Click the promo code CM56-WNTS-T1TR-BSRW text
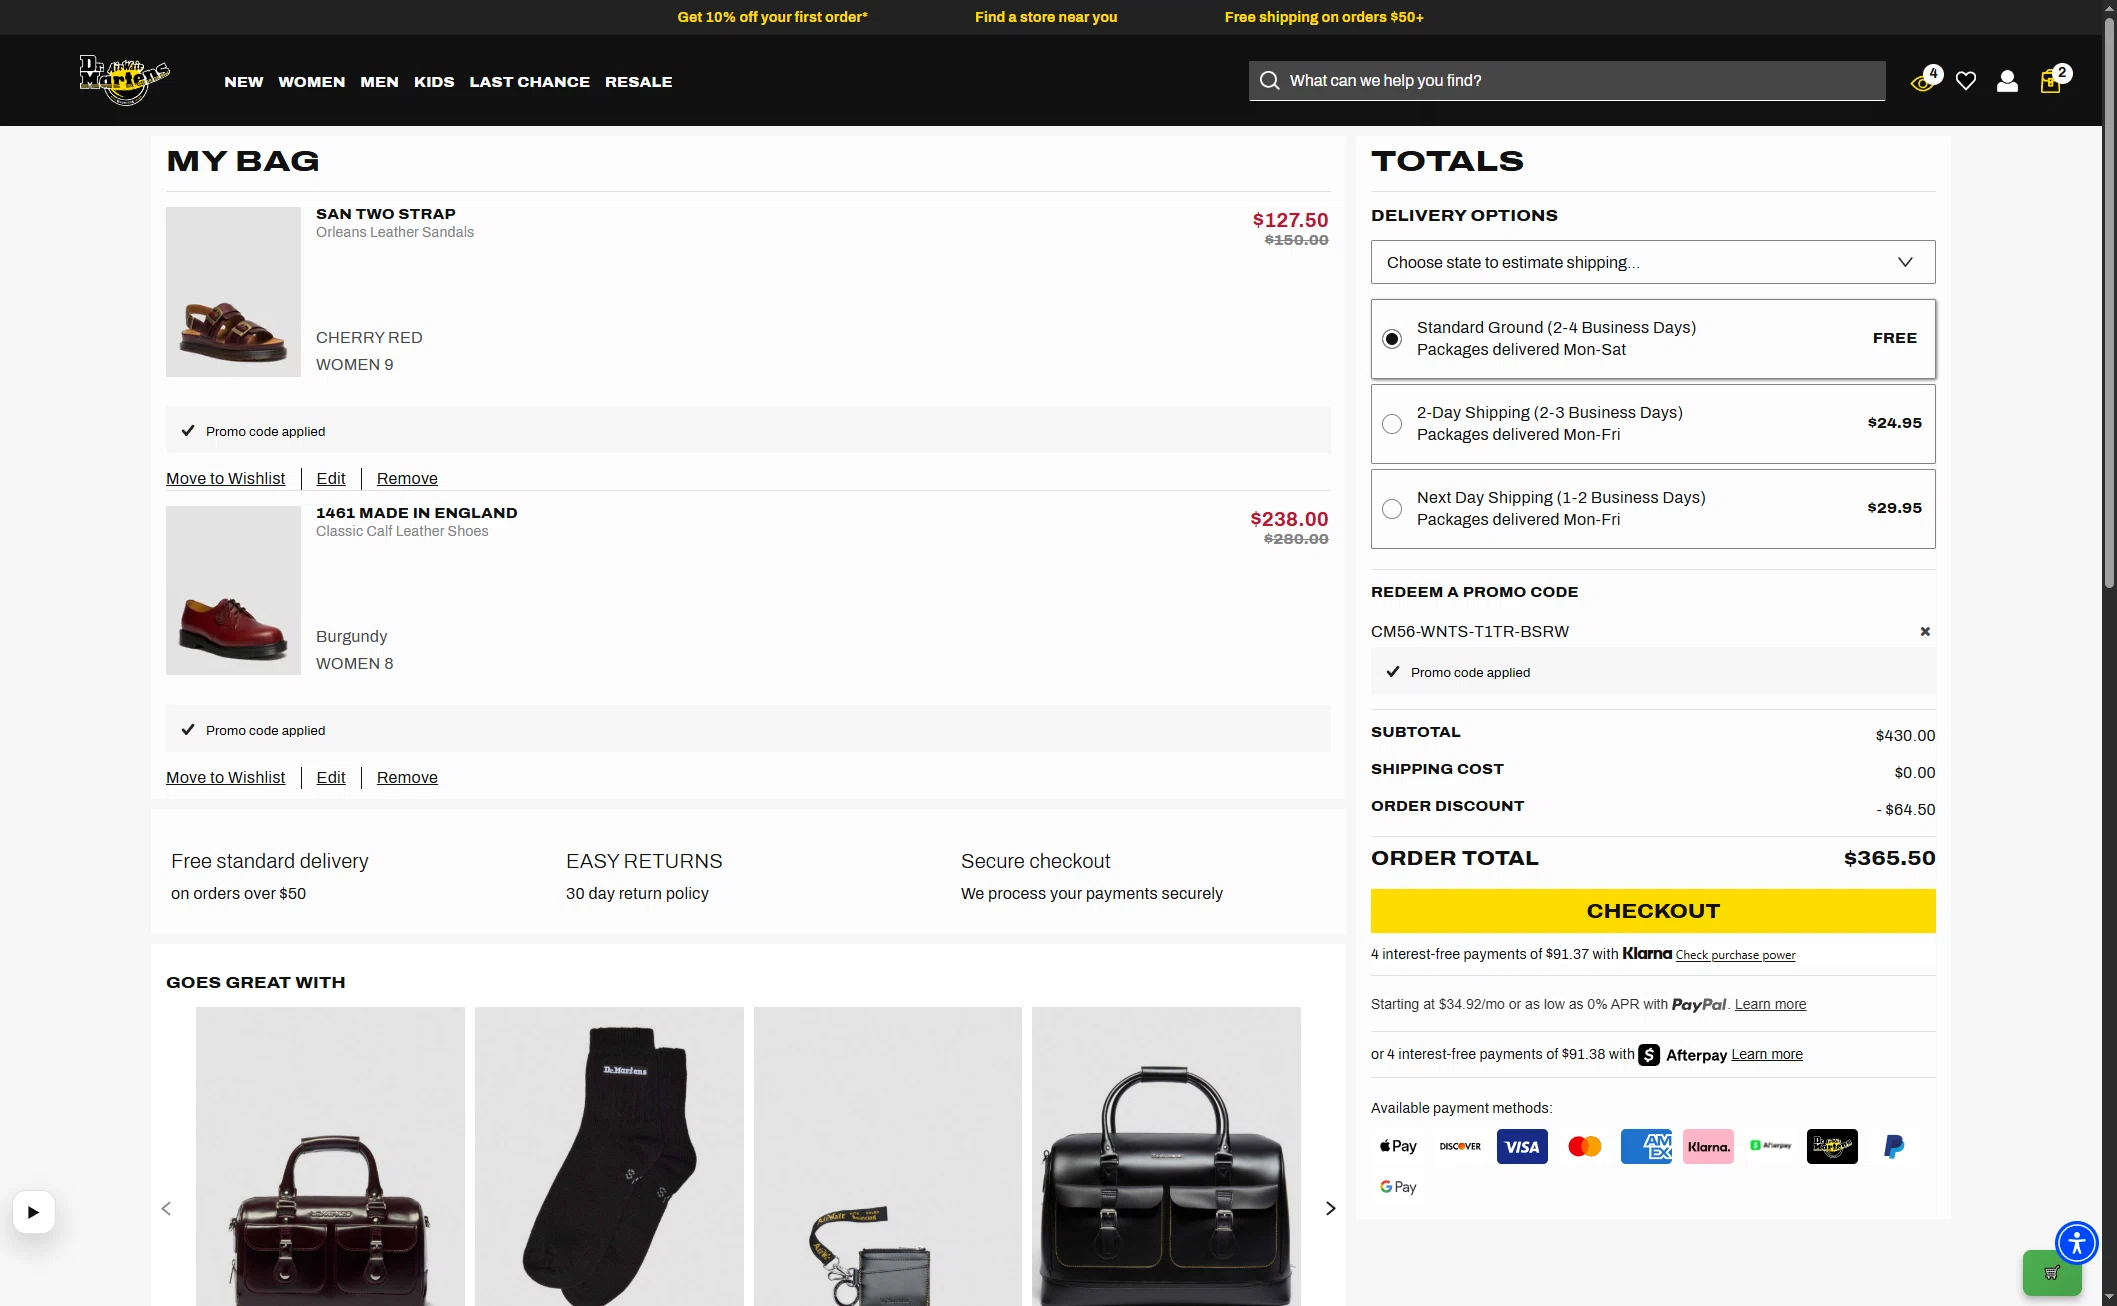Viewport: 2117px width, 1306px height. pyautogui.click(x=1470, y=632)
